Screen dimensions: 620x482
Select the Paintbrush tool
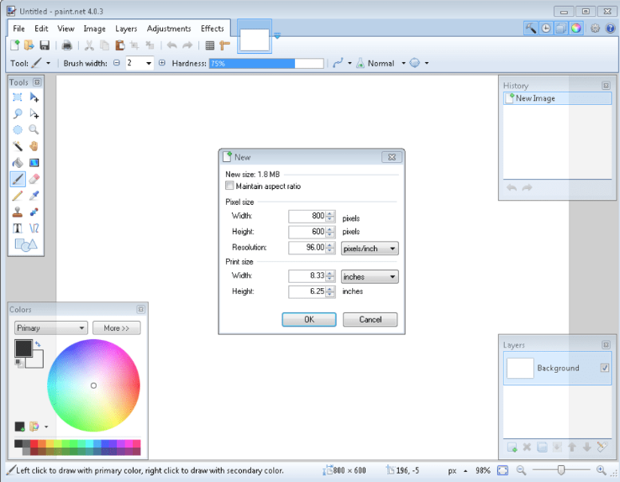(x=17, y=179)
